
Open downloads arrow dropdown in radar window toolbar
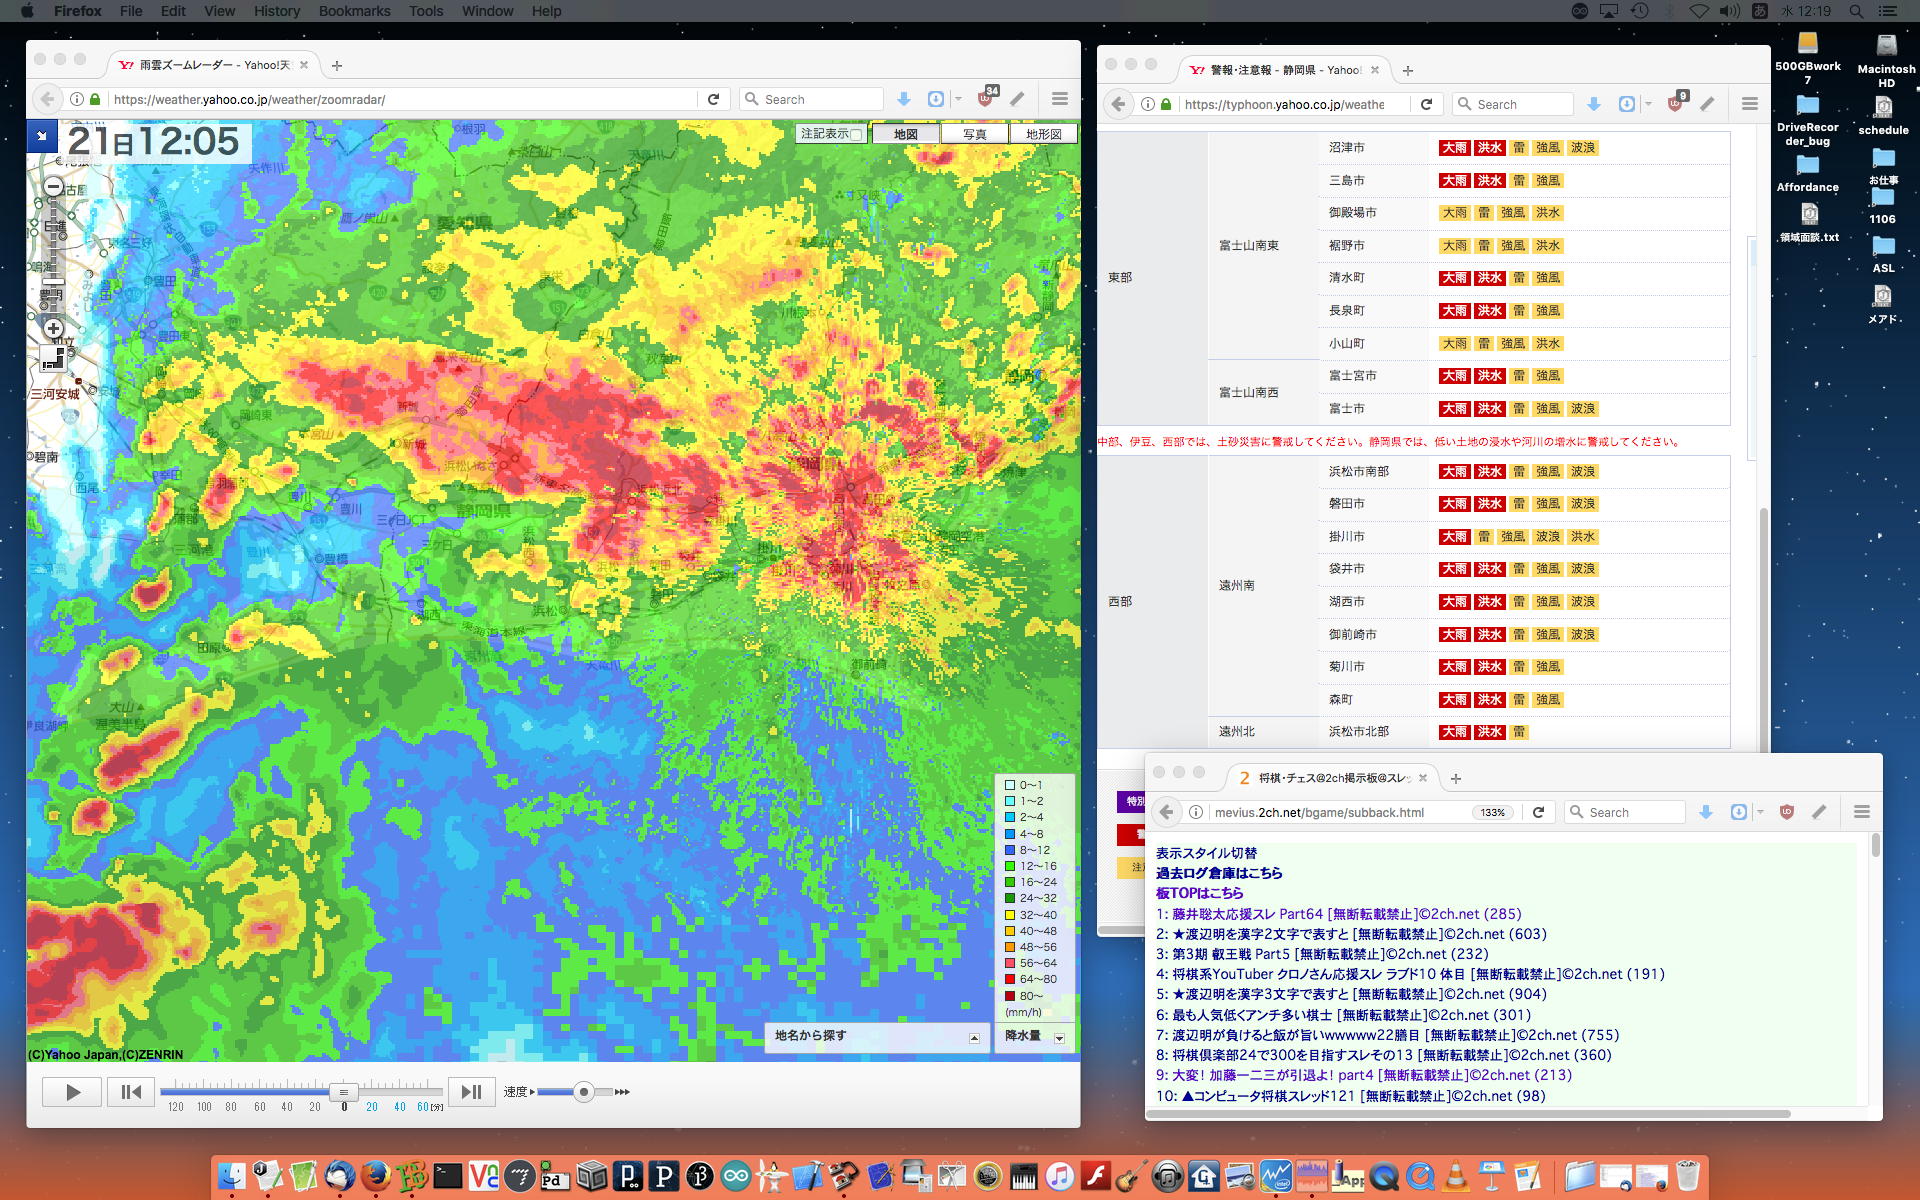[903, 99]
